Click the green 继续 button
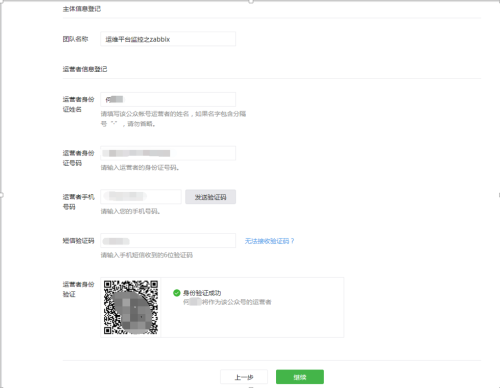500x388 pixels. (300, 377)
